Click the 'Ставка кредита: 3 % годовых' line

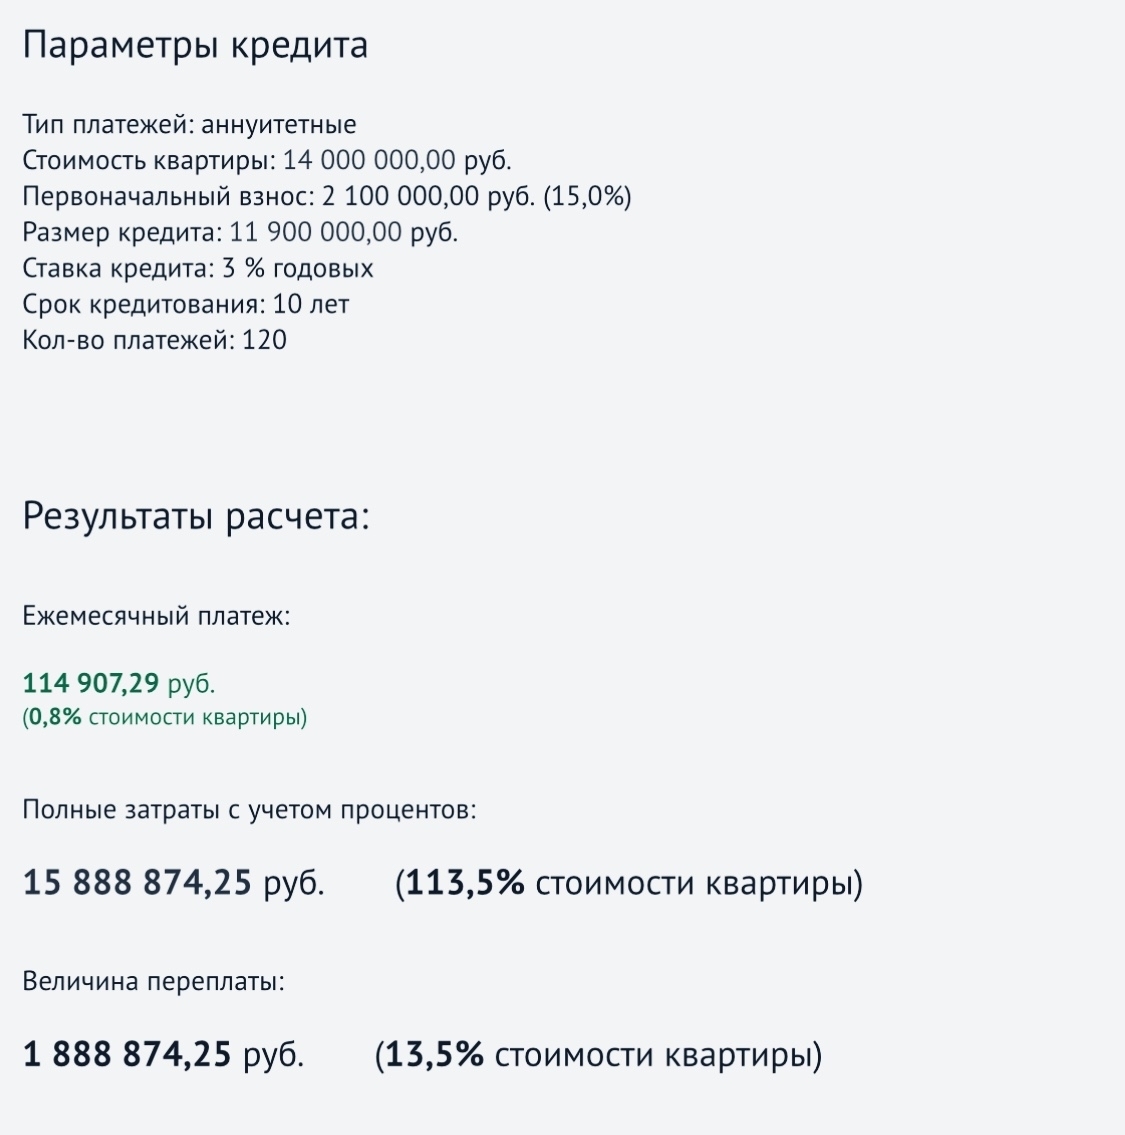point(198,269)
